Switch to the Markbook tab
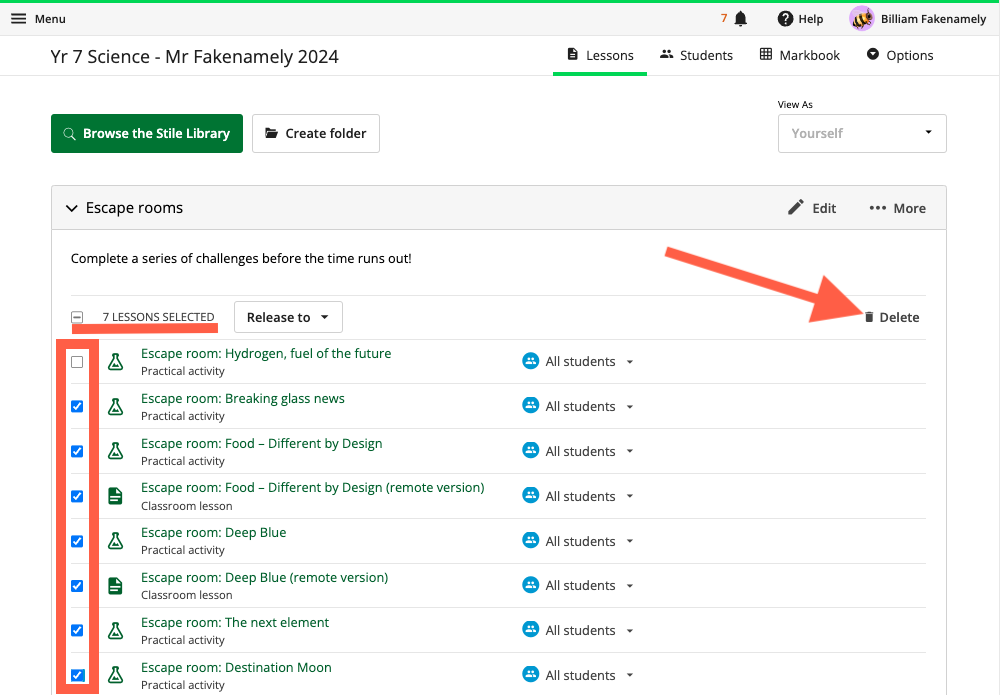This screenshot has height=695, width=1000. 800,55
